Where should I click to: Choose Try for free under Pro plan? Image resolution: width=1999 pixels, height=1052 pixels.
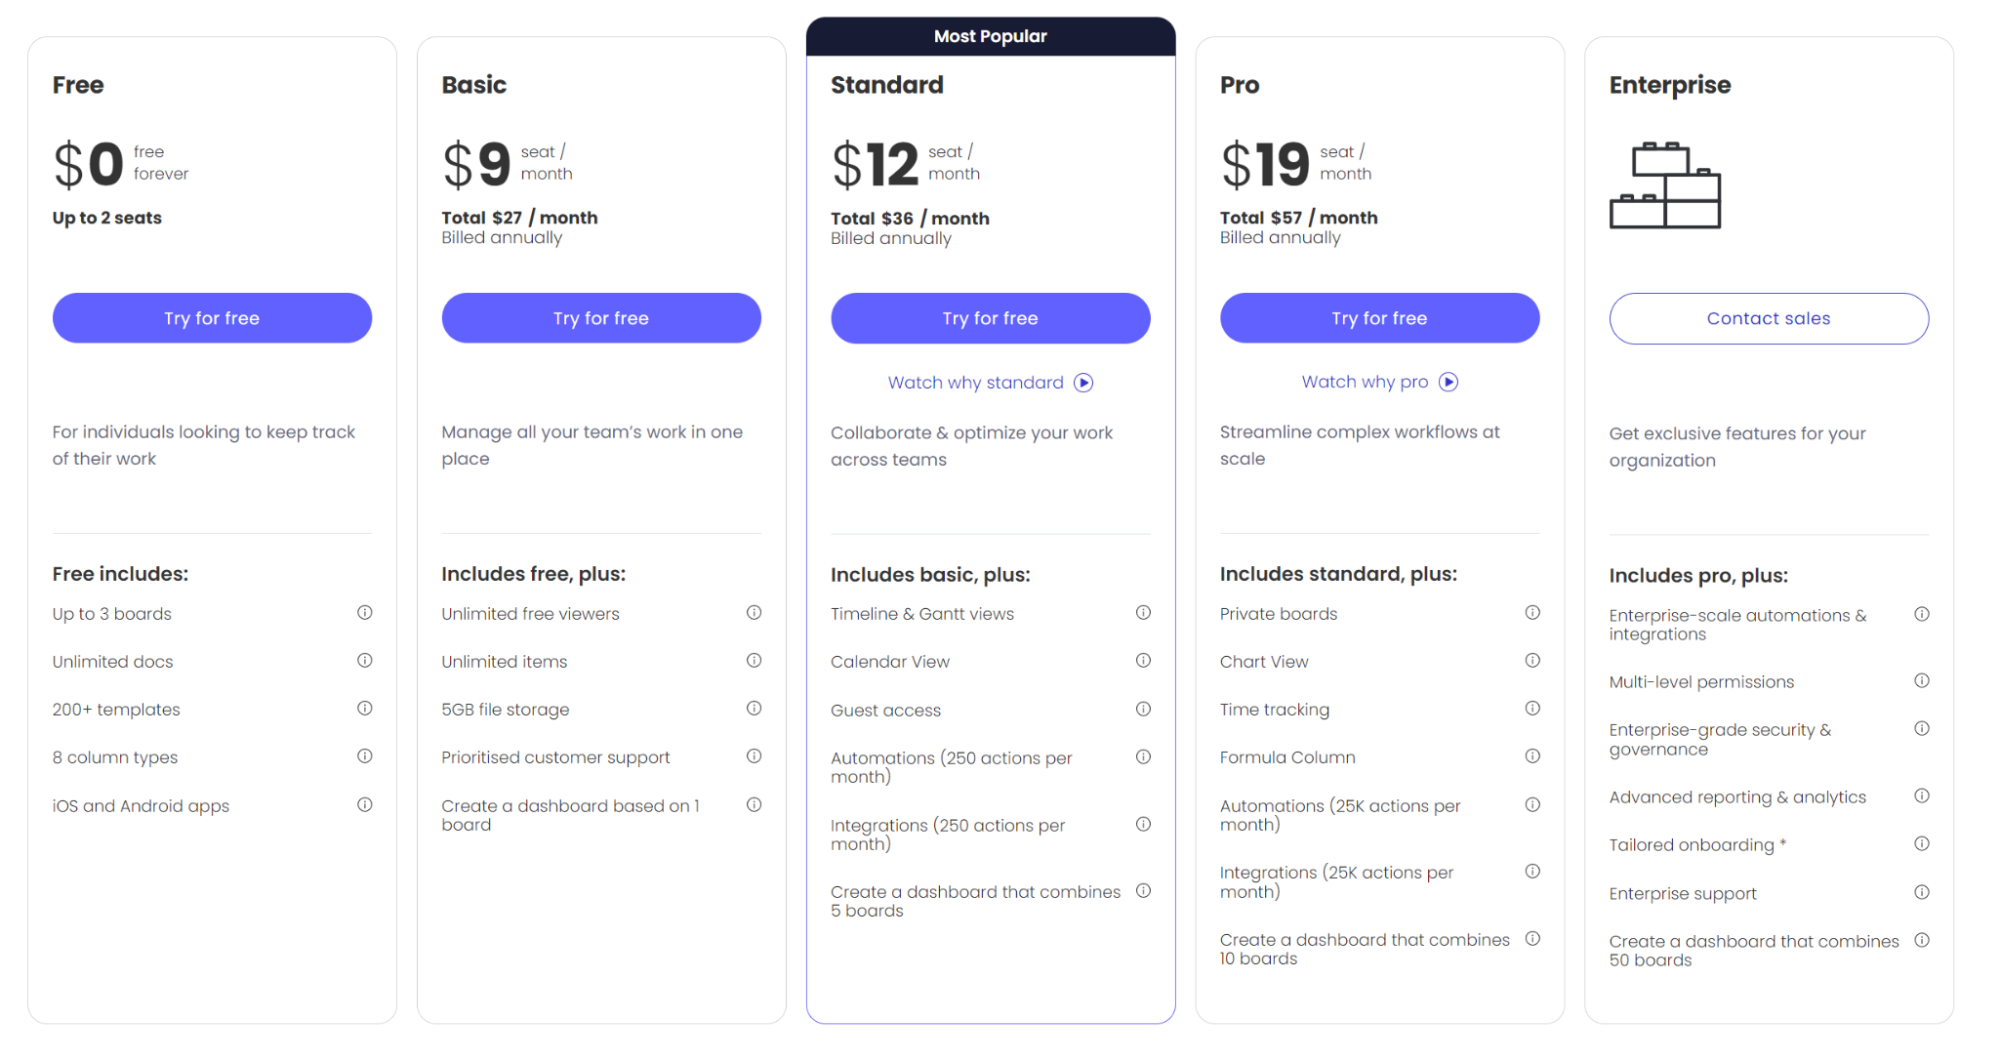pos(1379,318)
